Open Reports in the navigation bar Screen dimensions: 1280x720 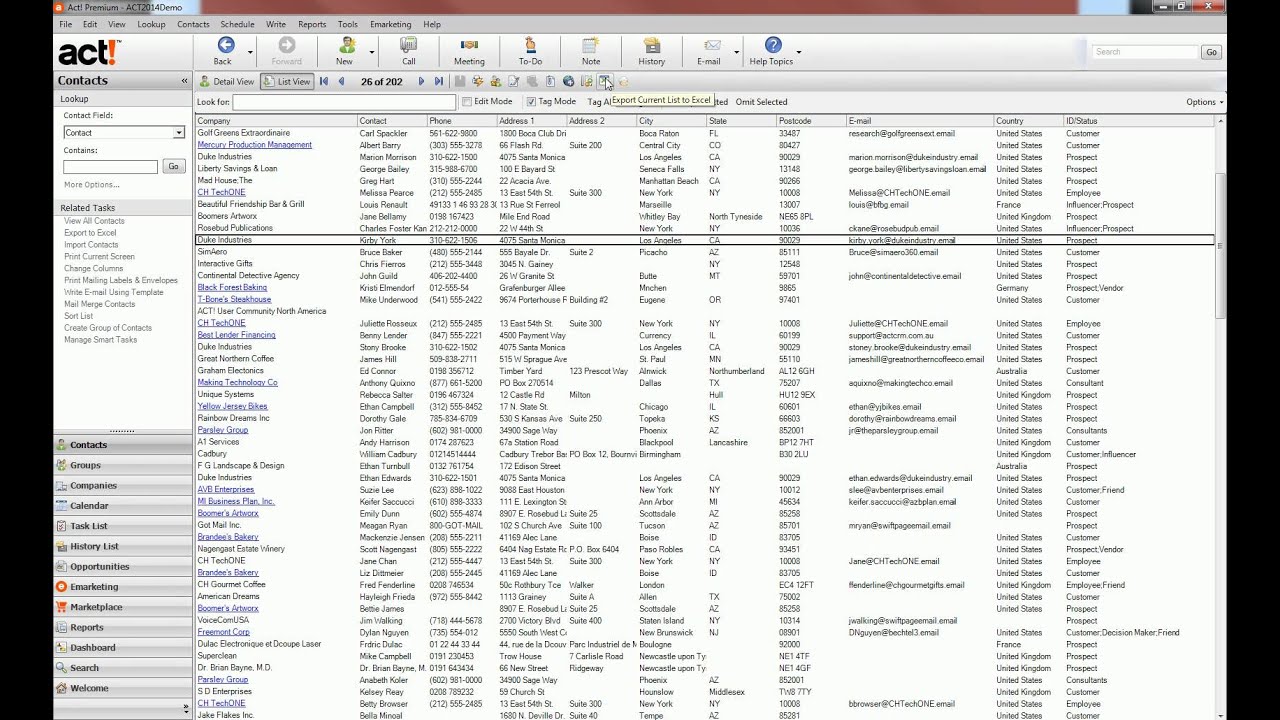click(122, 627)
